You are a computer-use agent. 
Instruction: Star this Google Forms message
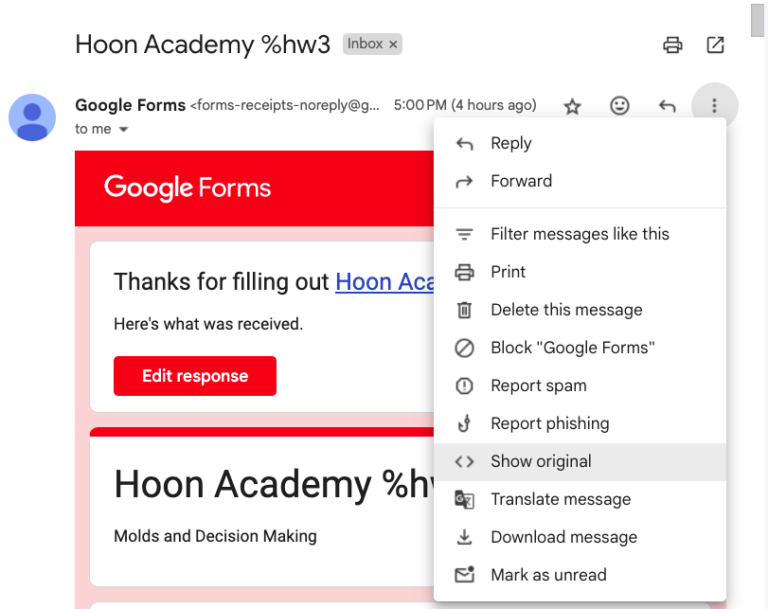click(572, 106)
